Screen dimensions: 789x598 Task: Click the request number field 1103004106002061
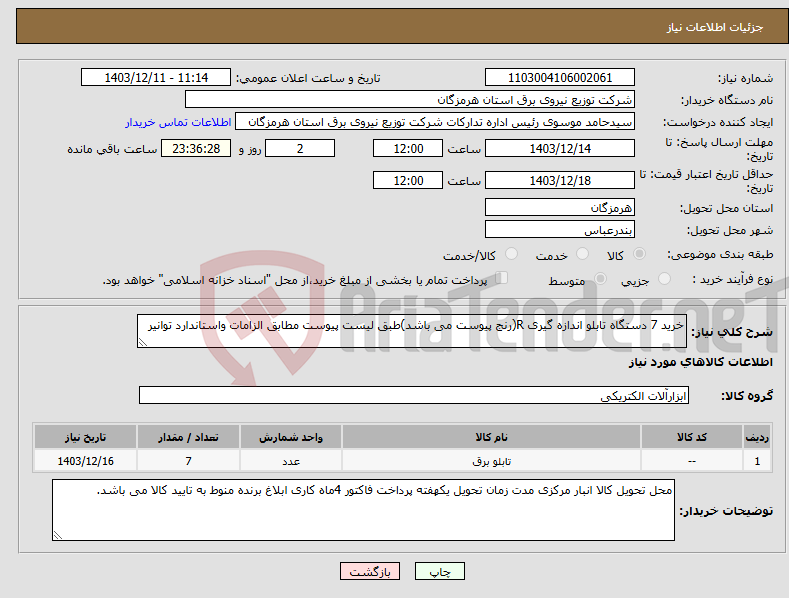coord(560,78)
